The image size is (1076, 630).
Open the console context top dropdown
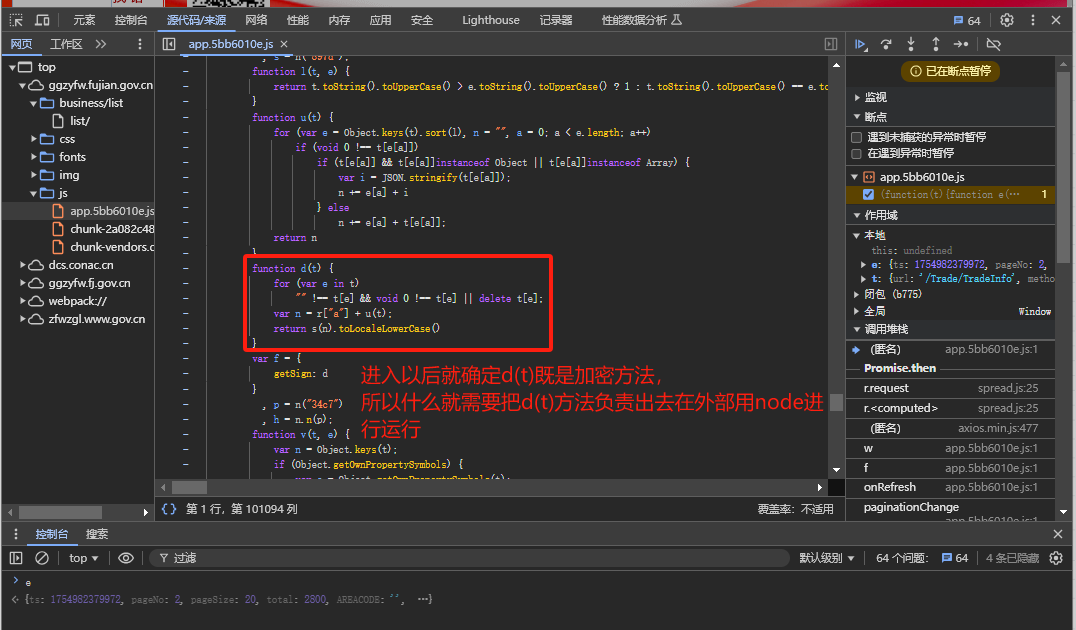click(x=84, y=558)
